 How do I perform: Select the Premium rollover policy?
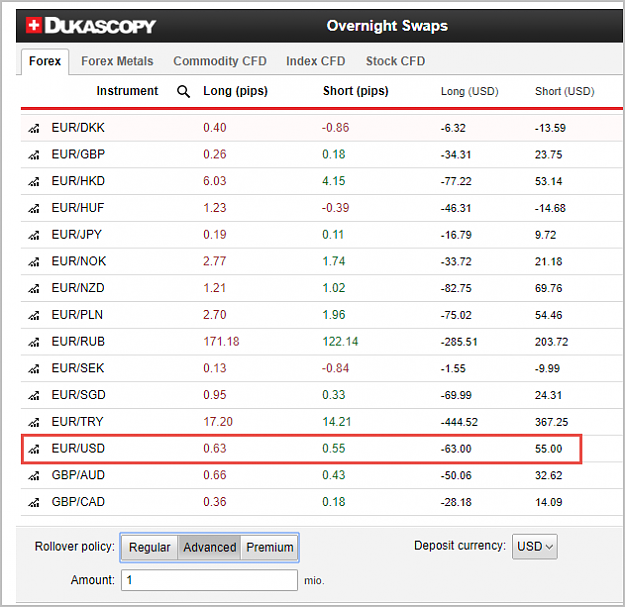(x=269, y=547)
